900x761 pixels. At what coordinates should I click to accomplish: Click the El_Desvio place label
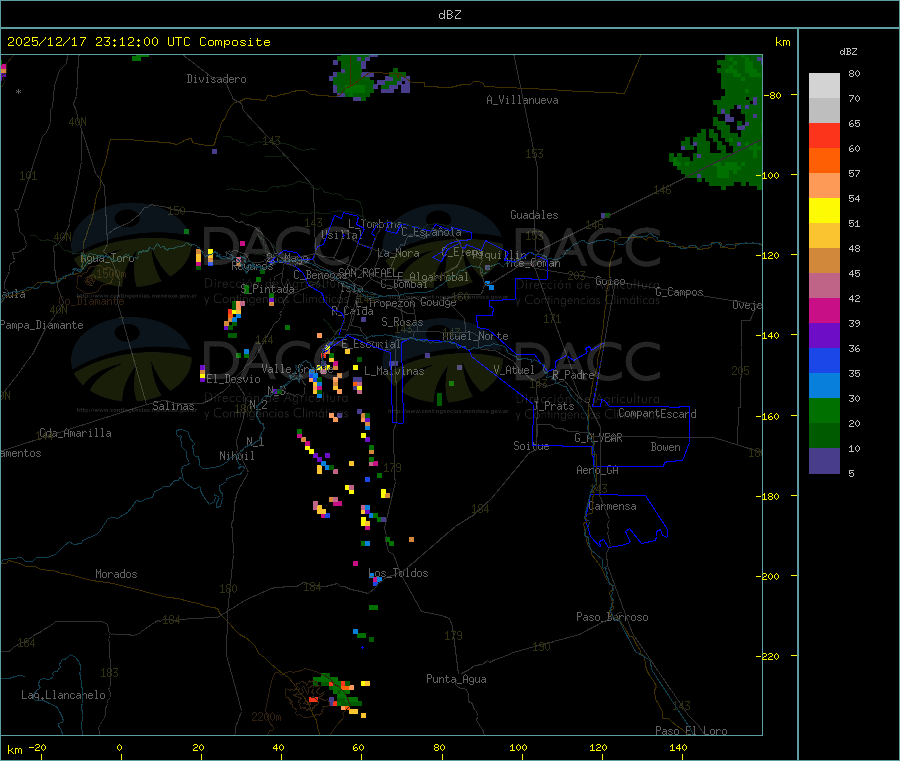click(x=233, y=379)
